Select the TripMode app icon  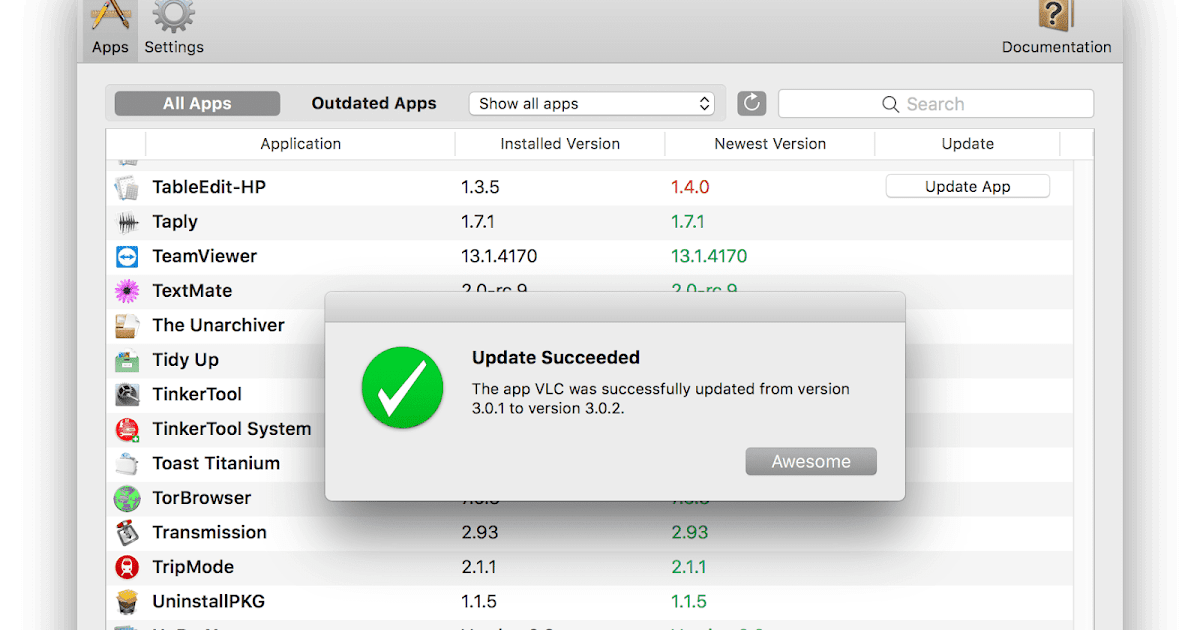[127, 567]
